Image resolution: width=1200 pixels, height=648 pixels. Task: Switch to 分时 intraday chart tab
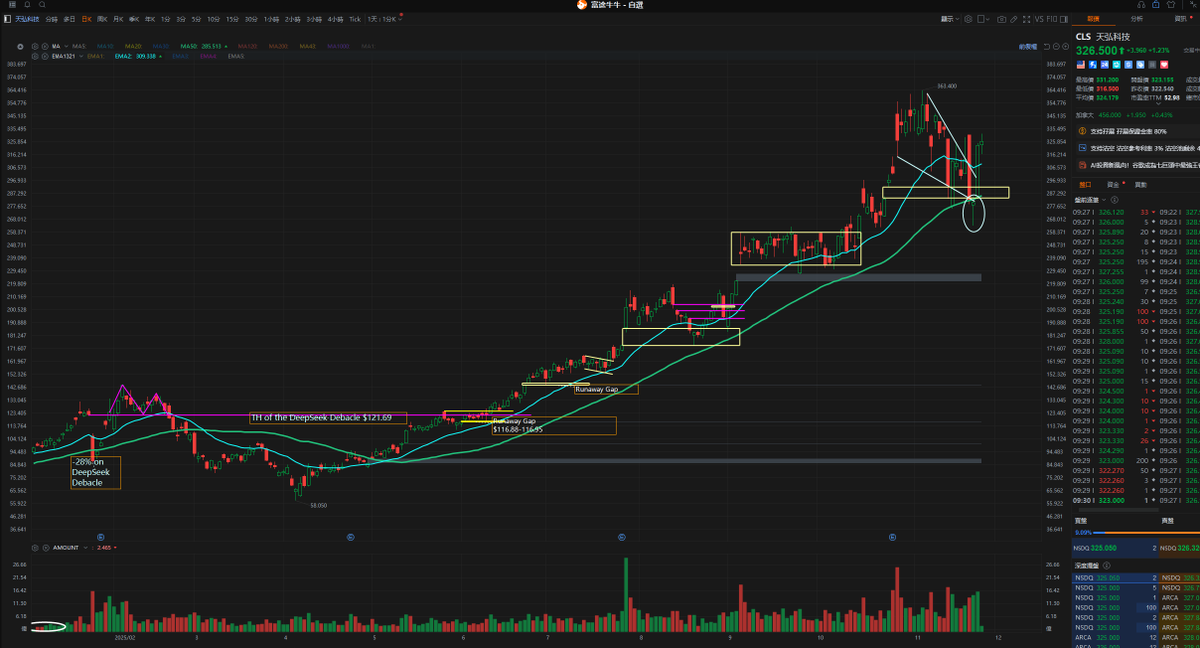click(x=51, y=19)
